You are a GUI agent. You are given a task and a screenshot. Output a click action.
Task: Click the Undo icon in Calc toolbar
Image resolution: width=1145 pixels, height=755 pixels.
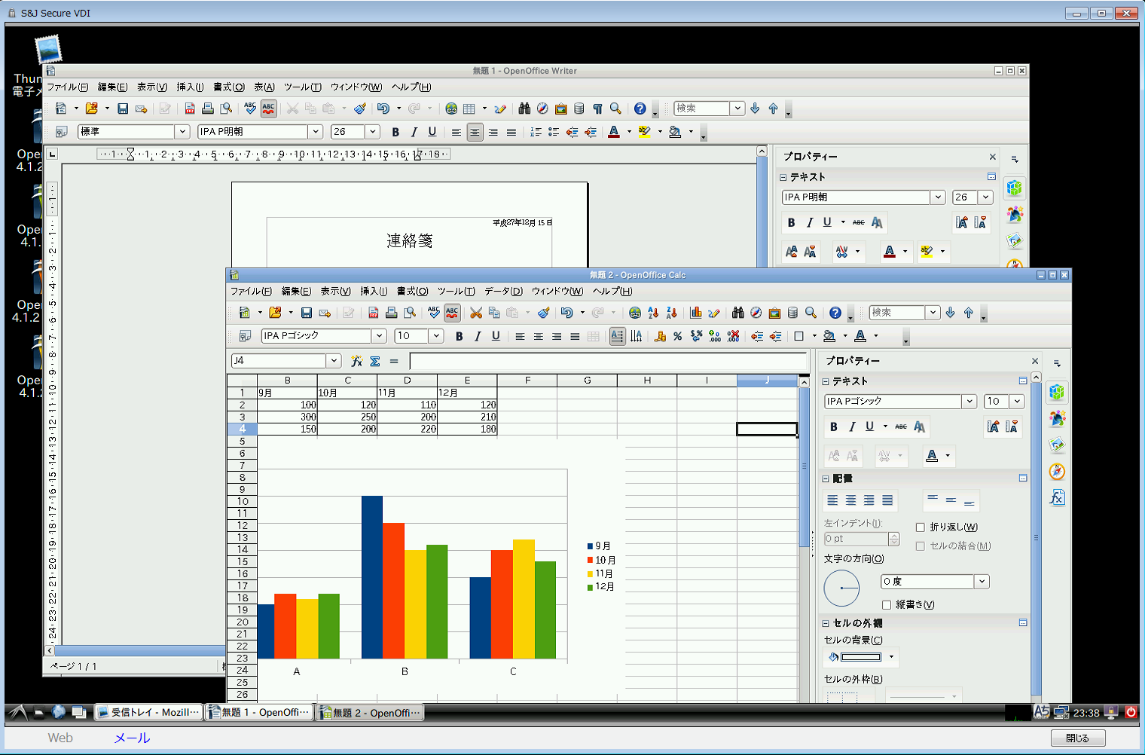567,313
